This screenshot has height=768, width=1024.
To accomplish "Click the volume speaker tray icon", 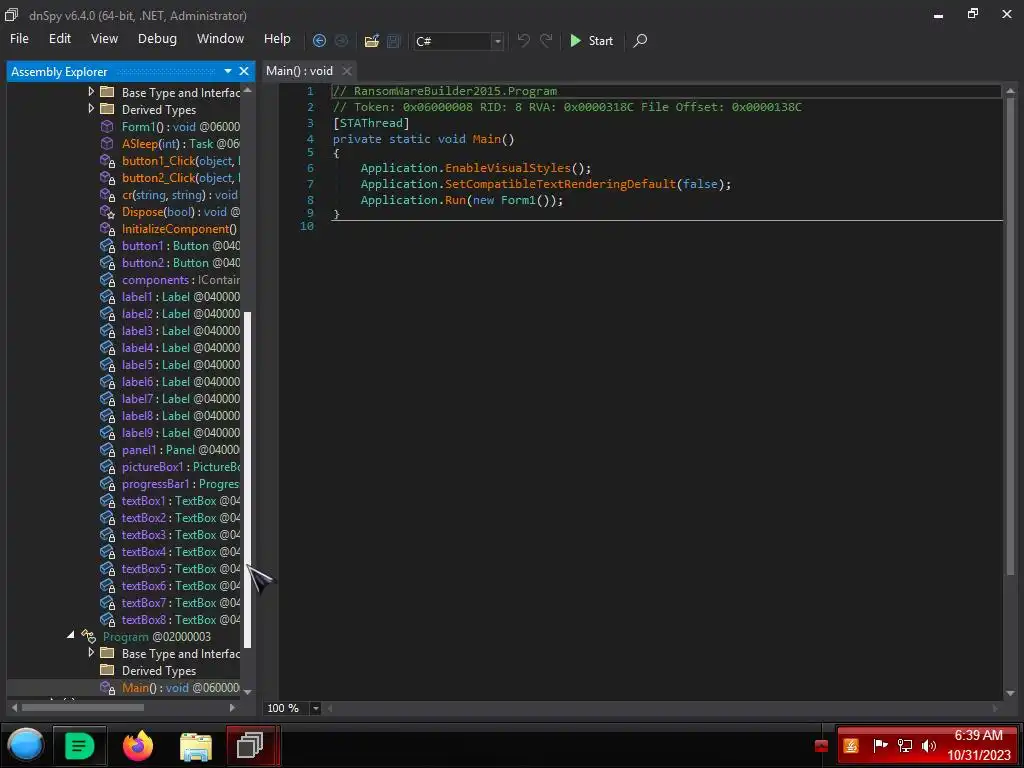I will coord(928,745).
